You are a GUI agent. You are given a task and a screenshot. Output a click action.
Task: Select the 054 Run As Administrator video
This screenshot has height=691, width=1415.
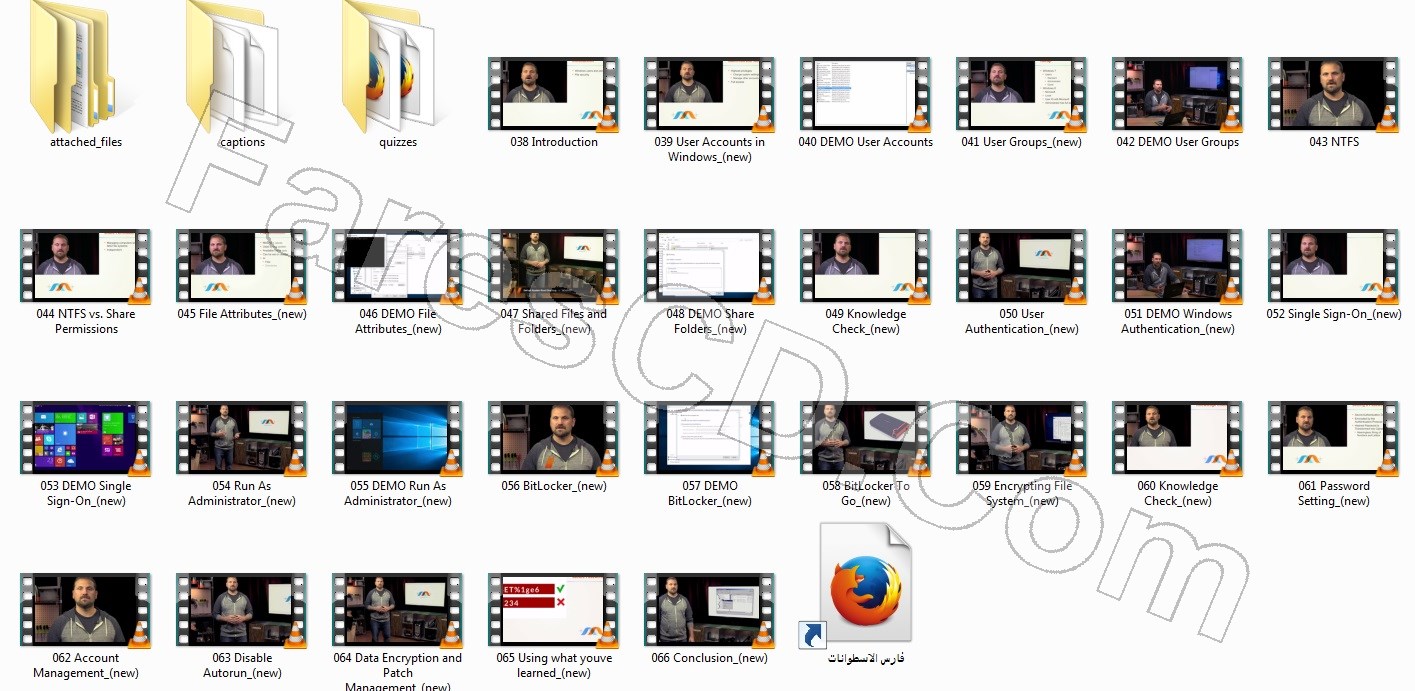242,438
